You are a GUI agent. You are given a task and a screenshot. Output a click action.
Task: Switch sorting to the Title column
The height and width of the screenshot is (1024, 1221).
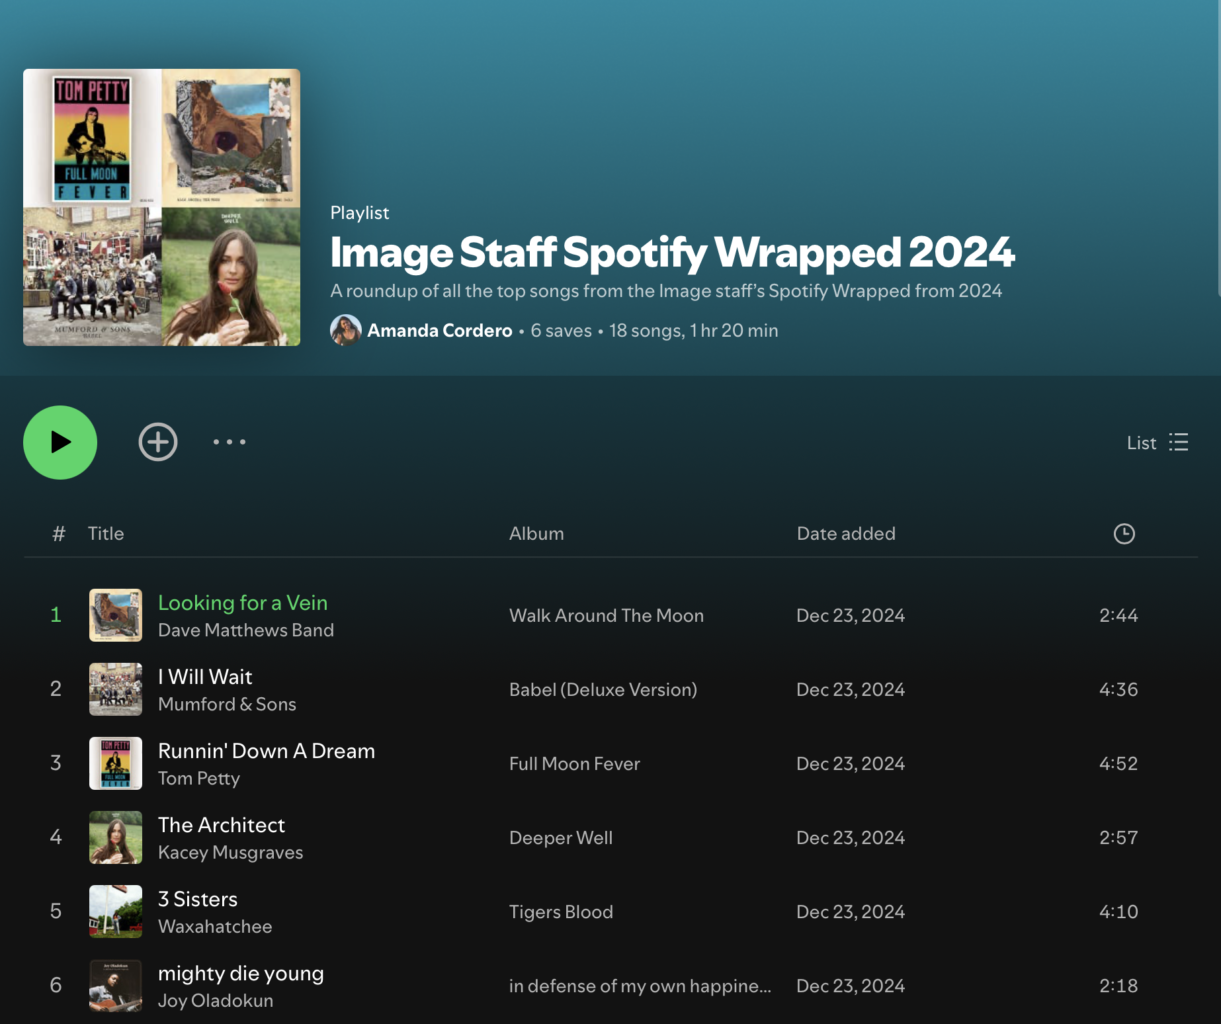click(105, 533)
